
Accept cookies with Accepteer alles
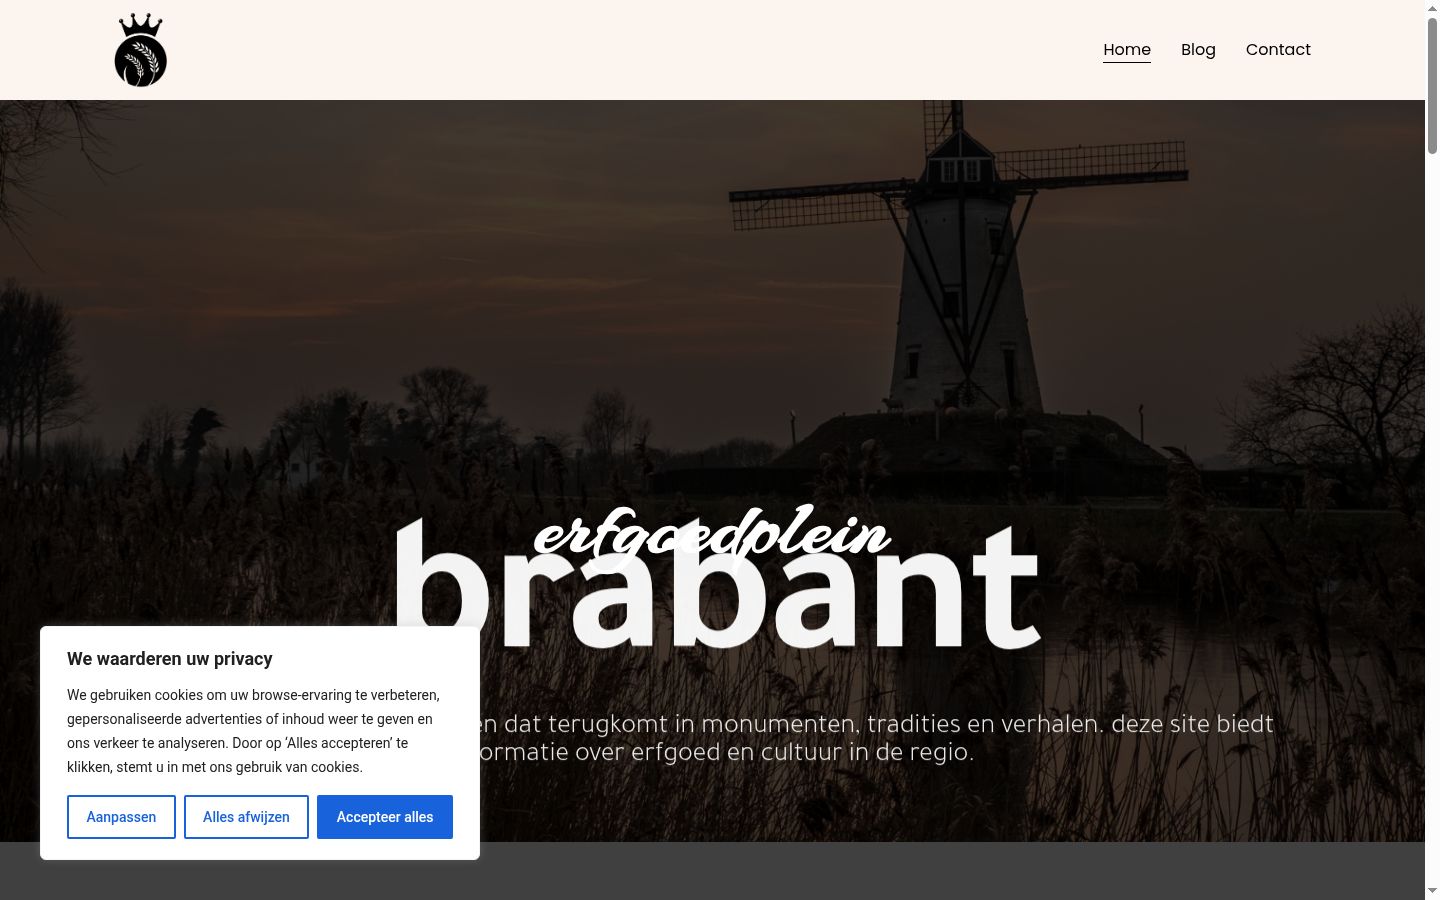[385, 817]
